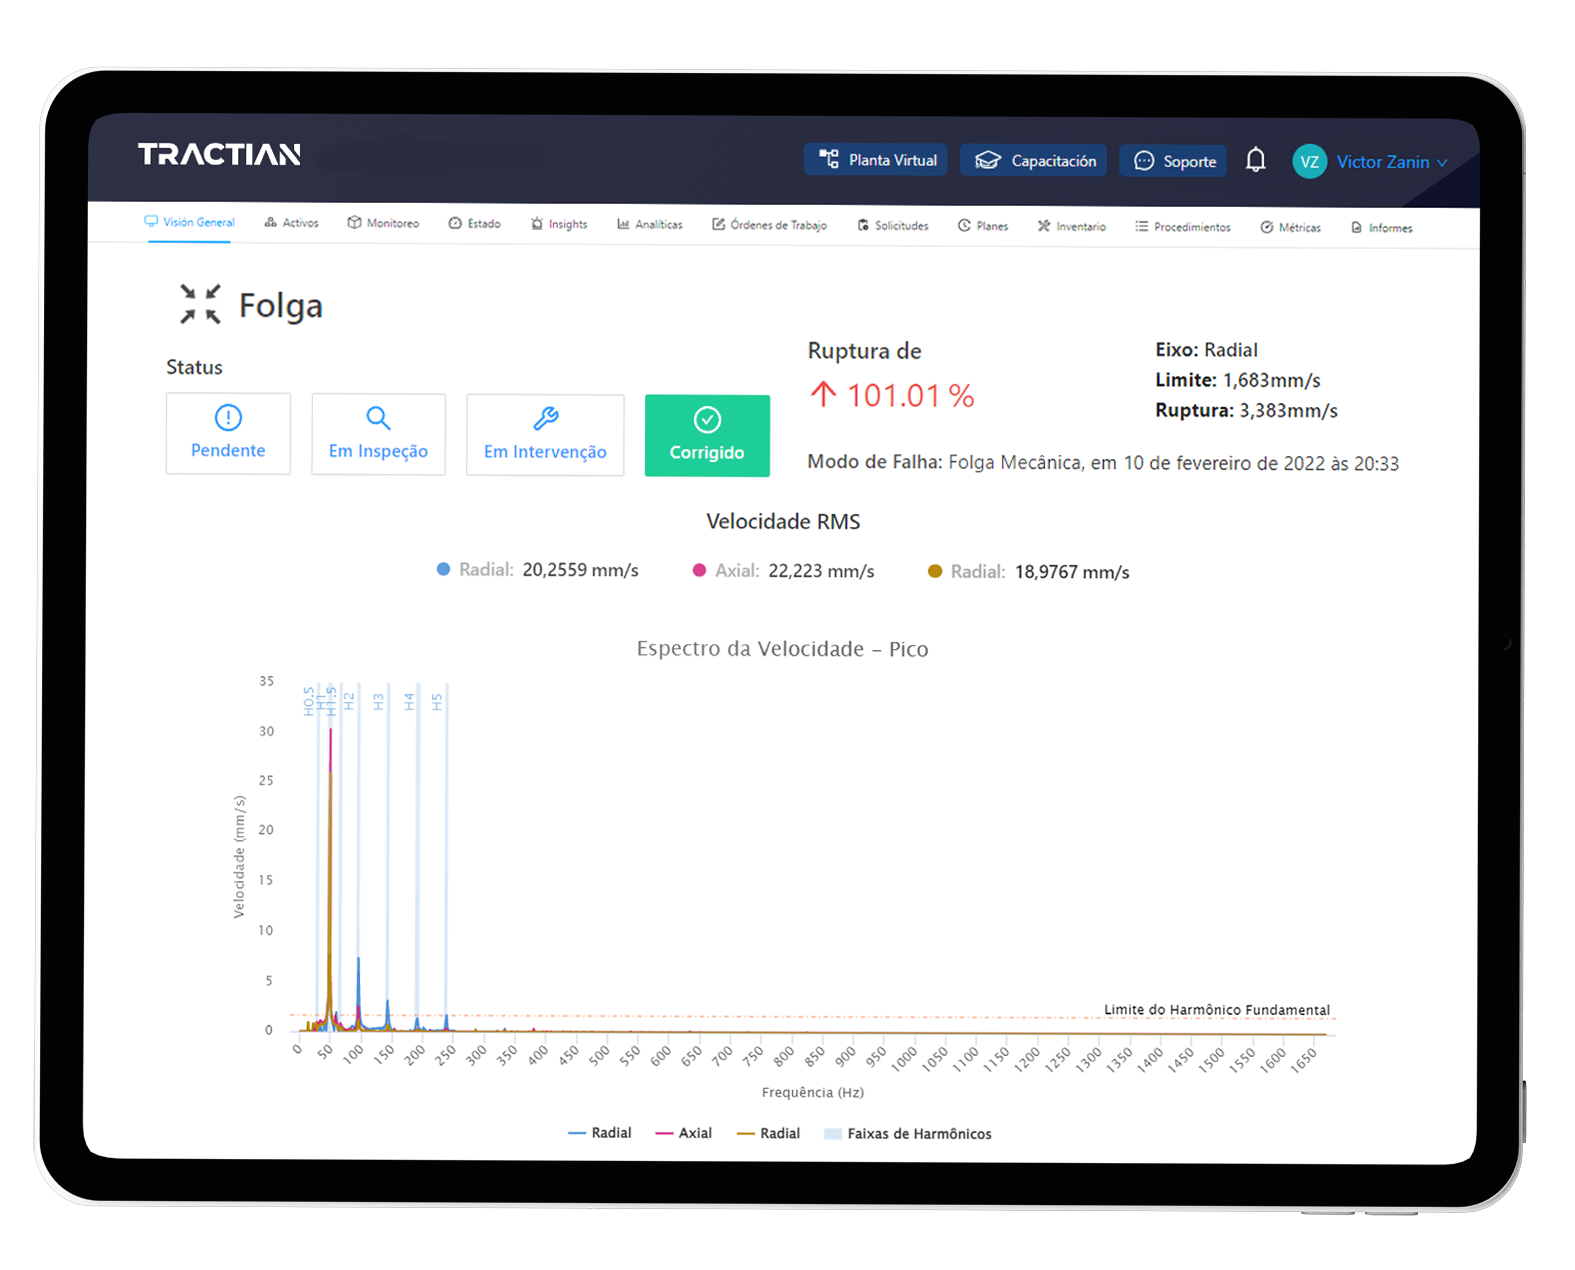This screenshot has height=1270, width=1575.
Task: Click the exclamation icon in Pendente
Action: pyautogui.click(x=228, y=417)
